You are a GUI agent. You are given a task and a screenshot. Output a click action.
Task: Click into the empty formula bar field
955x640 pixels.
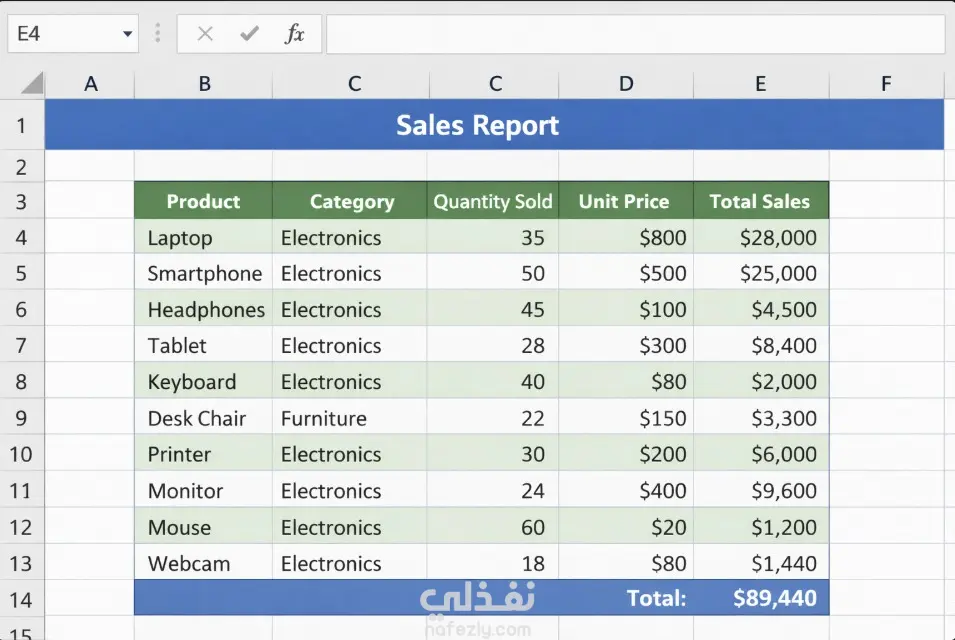click(634, 34)
